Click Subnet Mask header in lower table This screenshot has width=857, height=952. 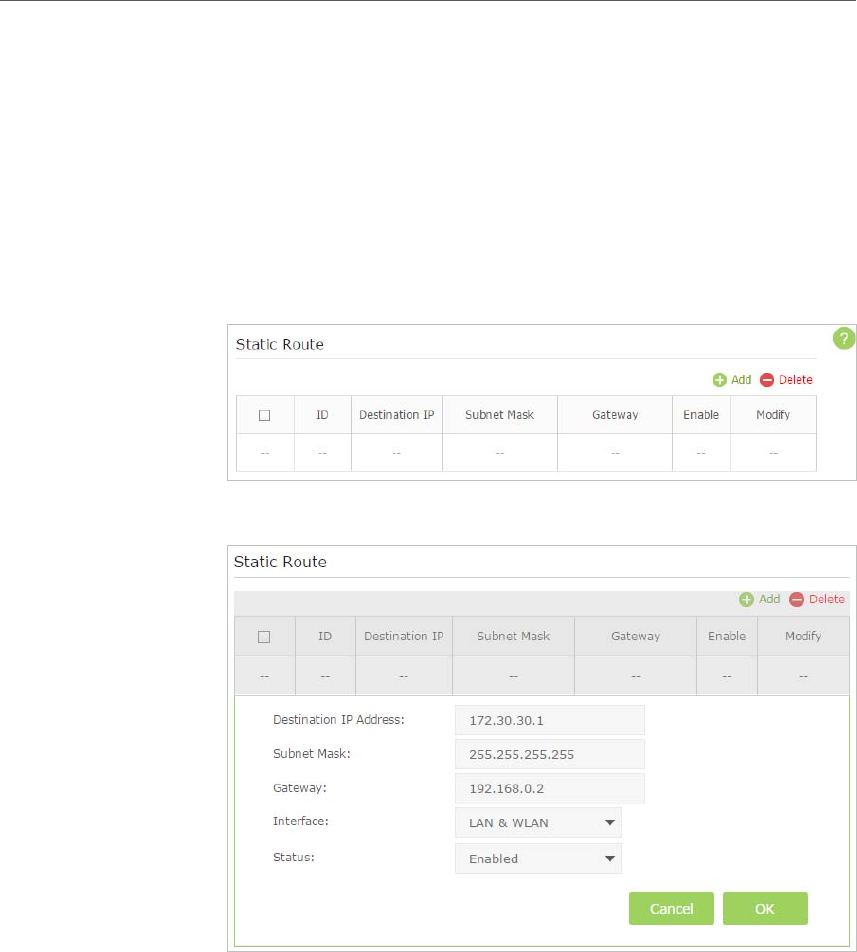[513, 636]
